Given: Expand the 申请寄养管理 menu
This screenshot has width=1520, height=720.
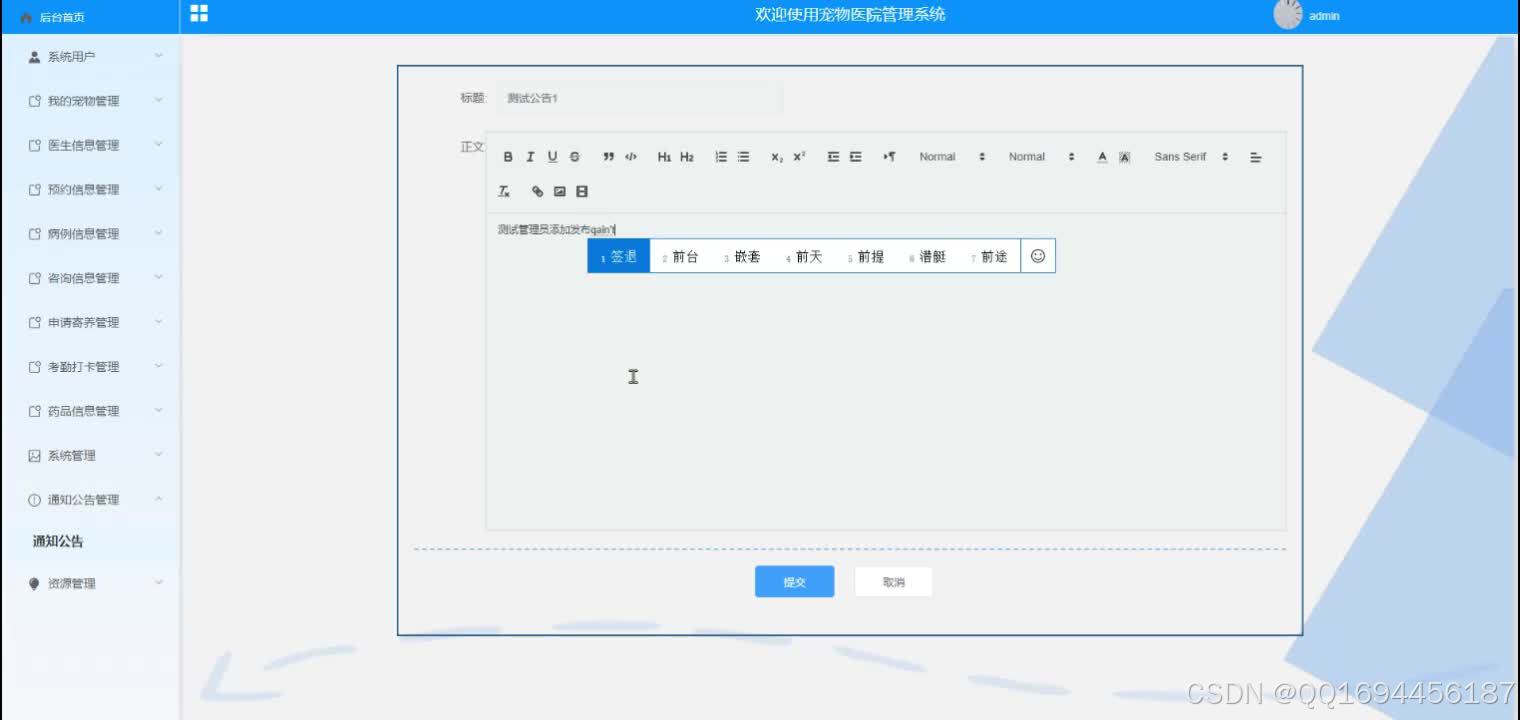Looking at the screenshot, I should (x=90, y=322).
